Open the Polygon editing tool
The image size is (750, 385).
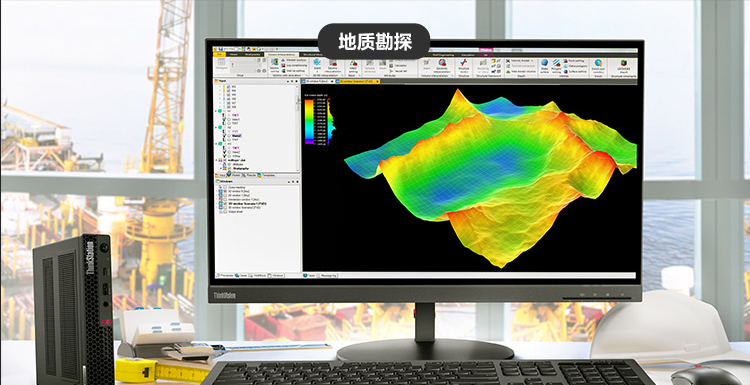point(556,62)
